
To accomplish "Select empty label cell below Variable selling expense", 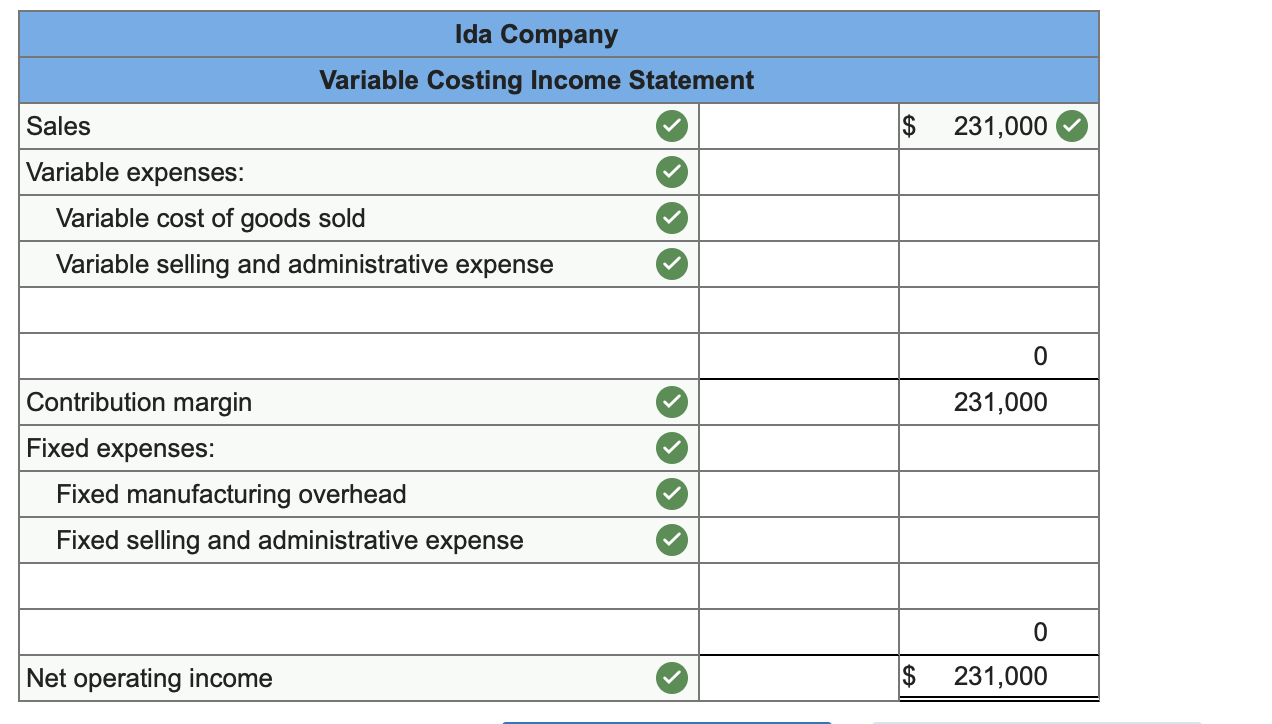I will pyautogui.click(x=359, y=311).
